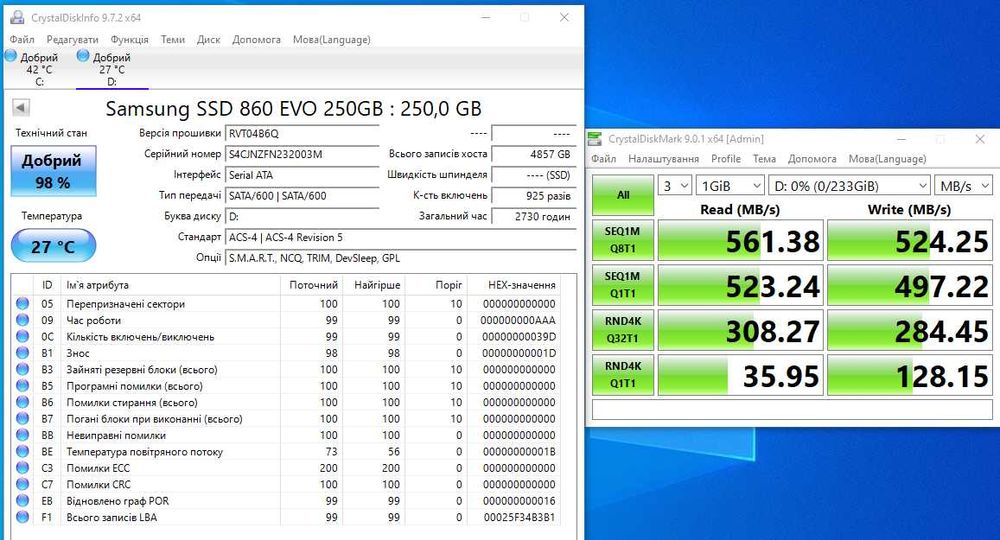Open Функція menu in CrystalDiskInfo

tap(129, 40)
